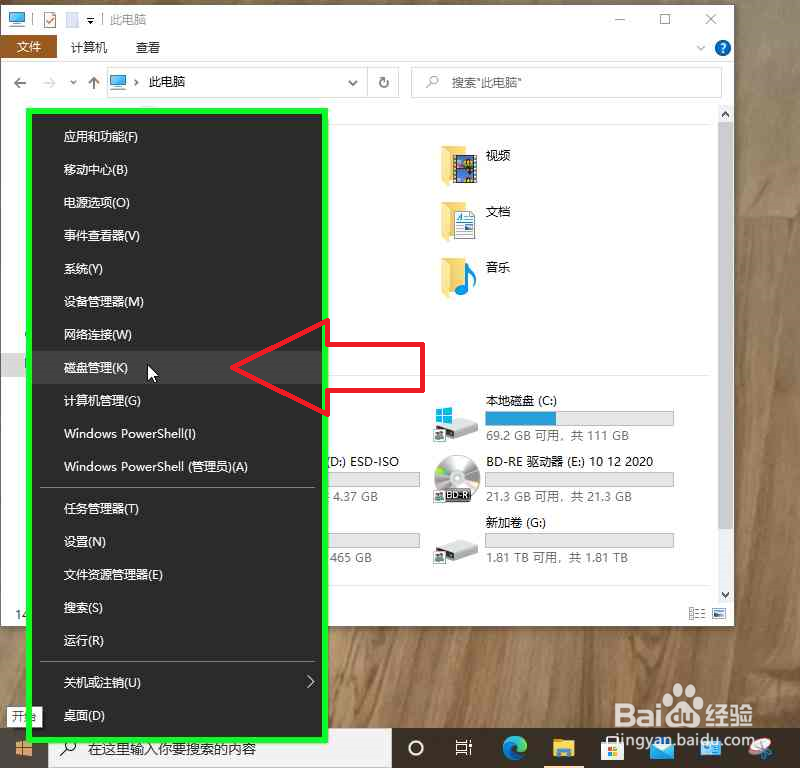
Task: Click the Explorer scrollbar down arrow
Action: [x=725, y=595]
